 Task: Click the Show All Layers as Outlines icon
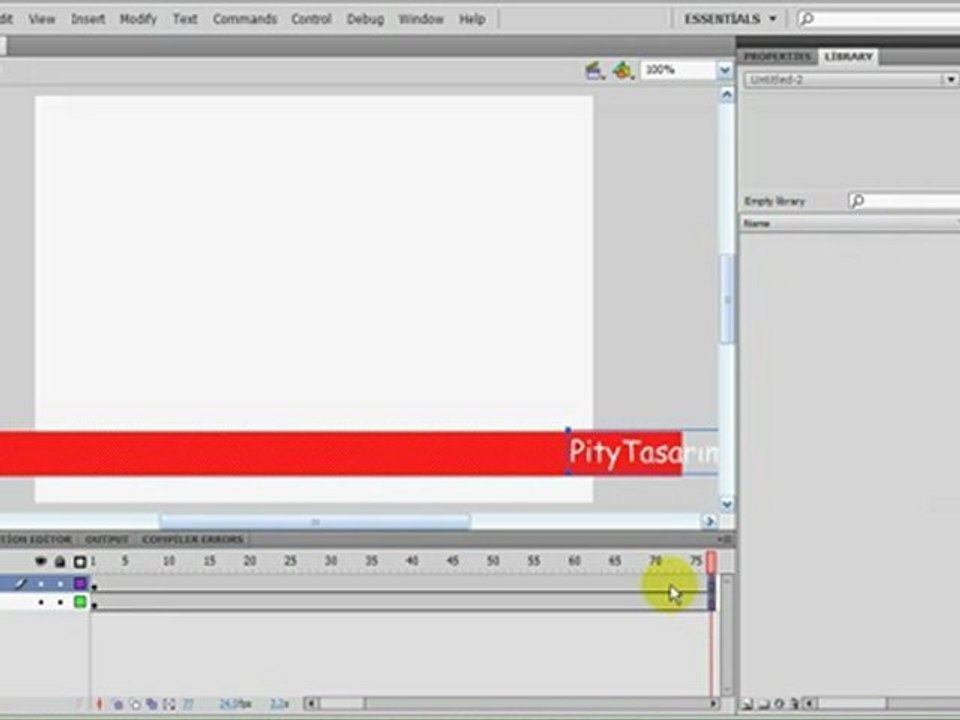[80, 561]
